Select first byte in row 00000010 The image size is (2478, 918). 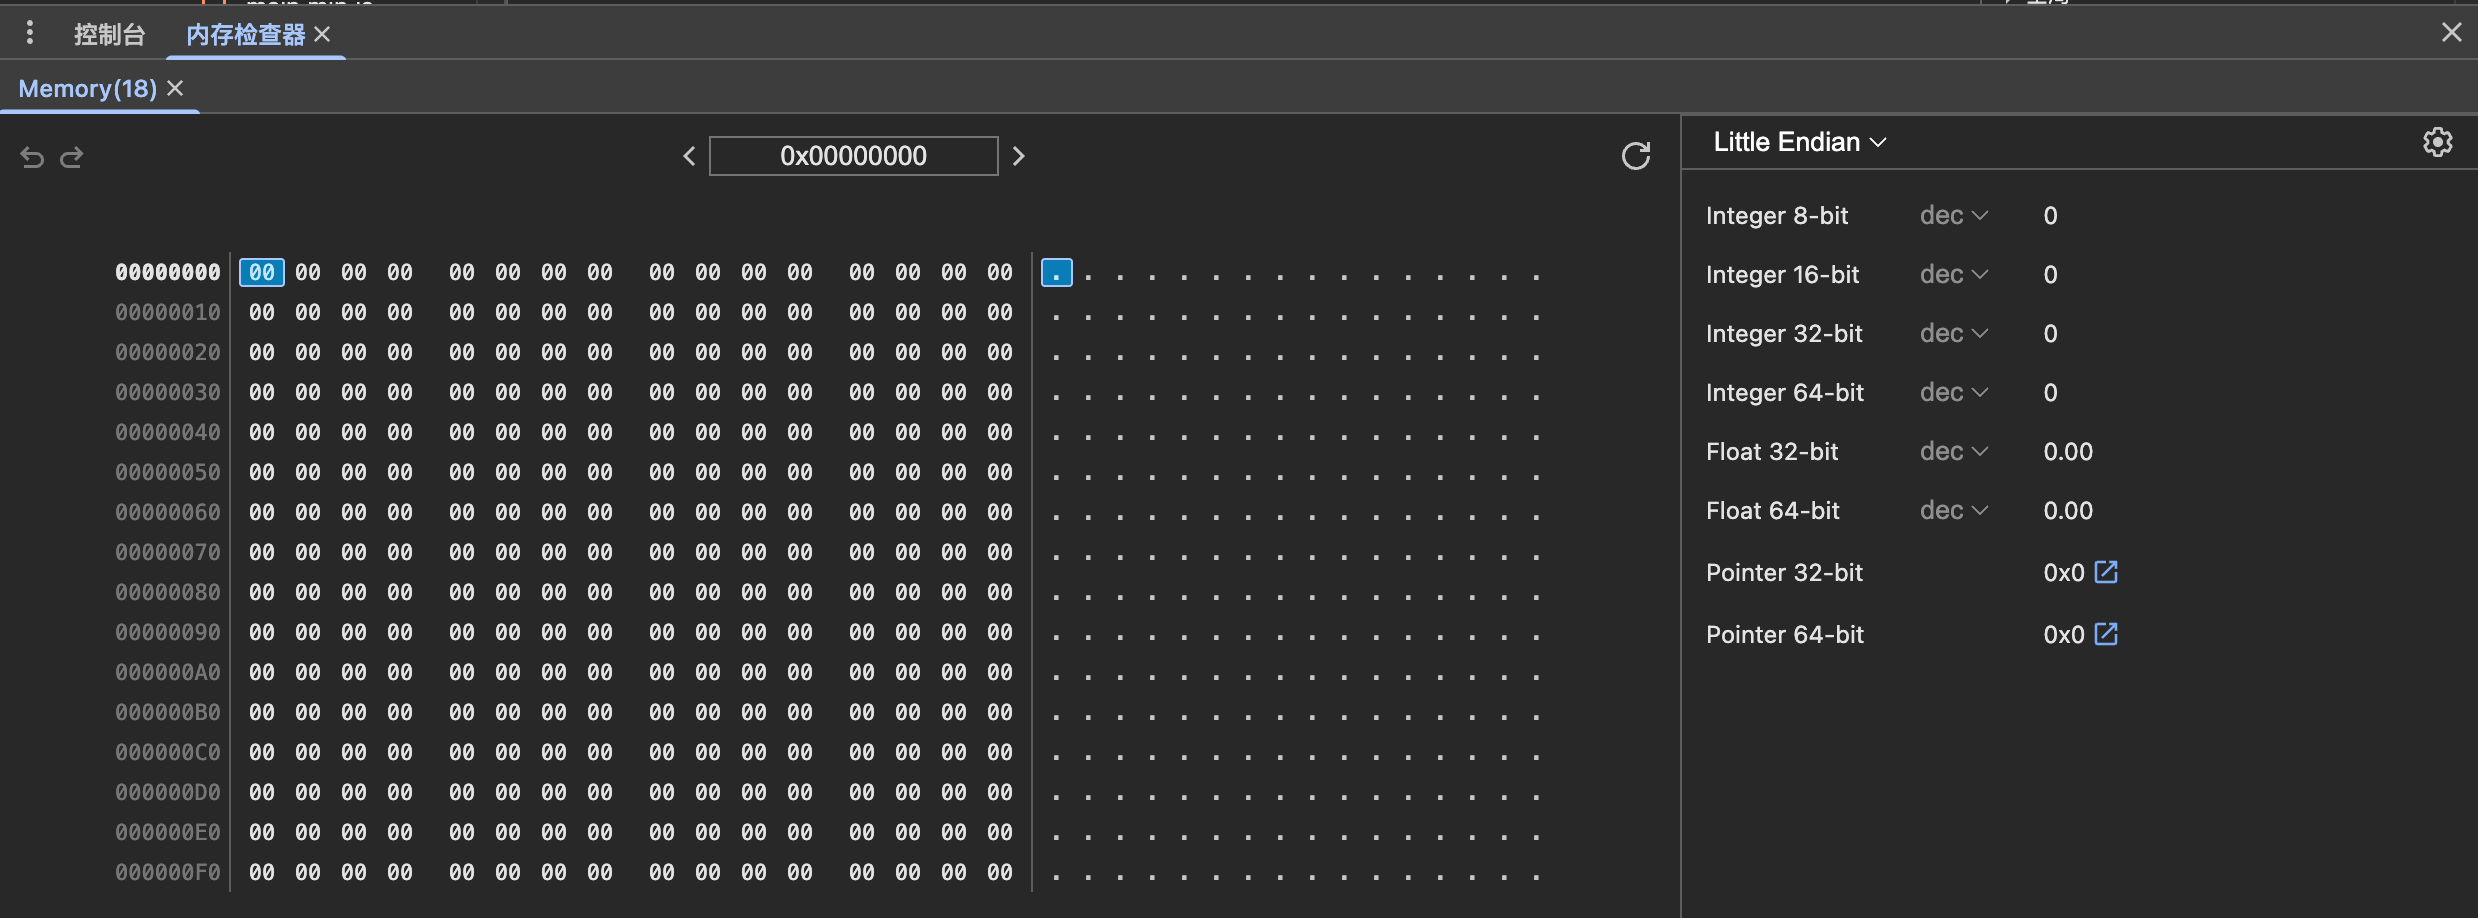pos(262,313)
